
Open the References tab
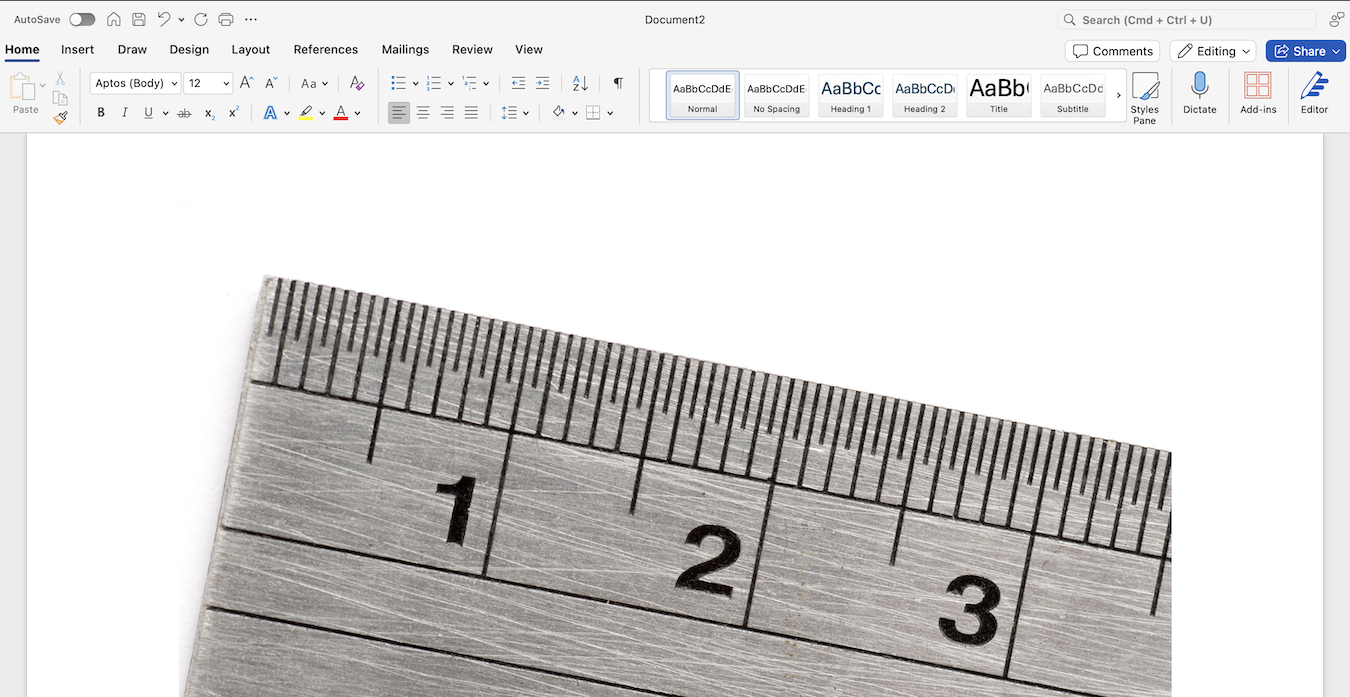coord(326,49)
